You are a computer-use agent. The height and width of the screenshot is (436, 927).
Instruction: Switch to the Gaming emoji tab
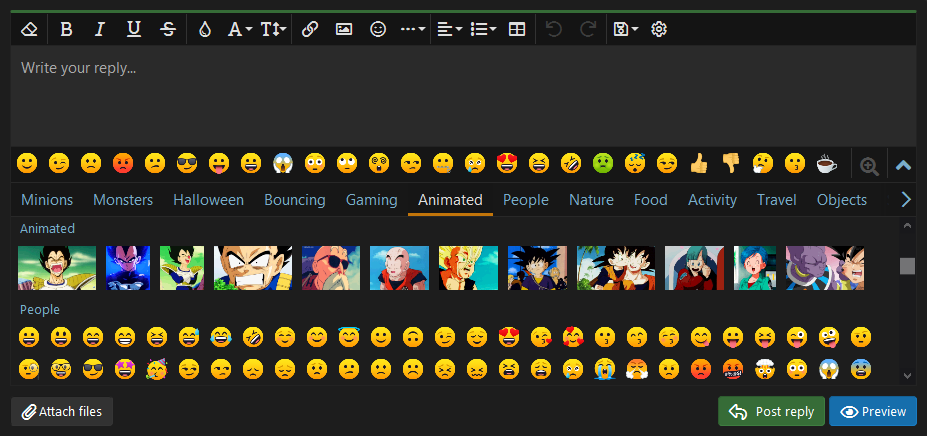pos(371,200)
